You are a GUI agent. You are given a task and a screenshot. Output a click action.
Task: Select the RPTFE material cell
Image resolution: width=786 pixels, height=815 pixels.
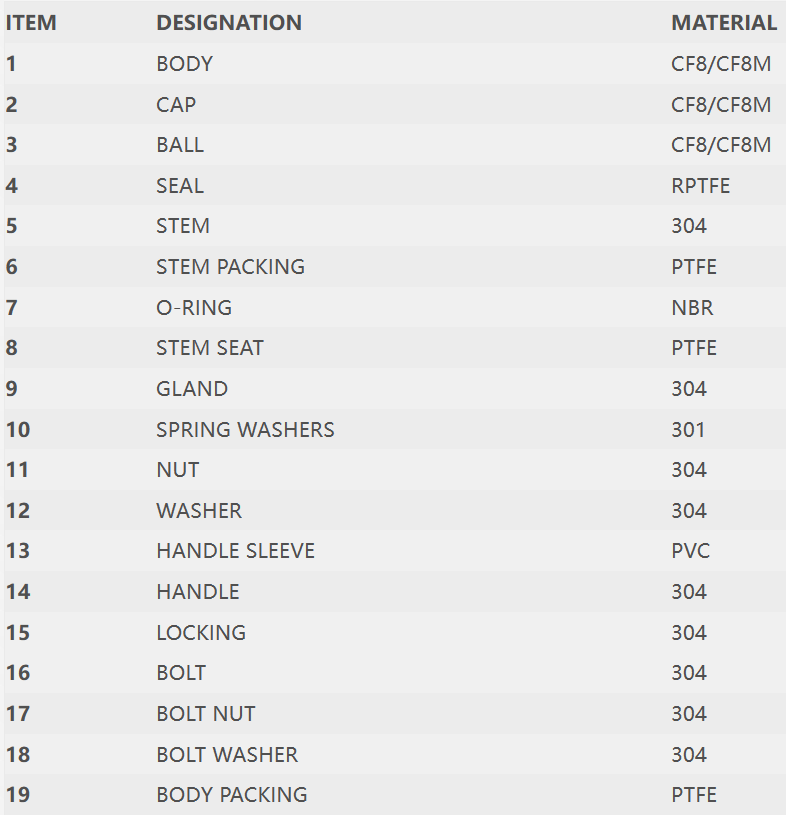[701, 186]
